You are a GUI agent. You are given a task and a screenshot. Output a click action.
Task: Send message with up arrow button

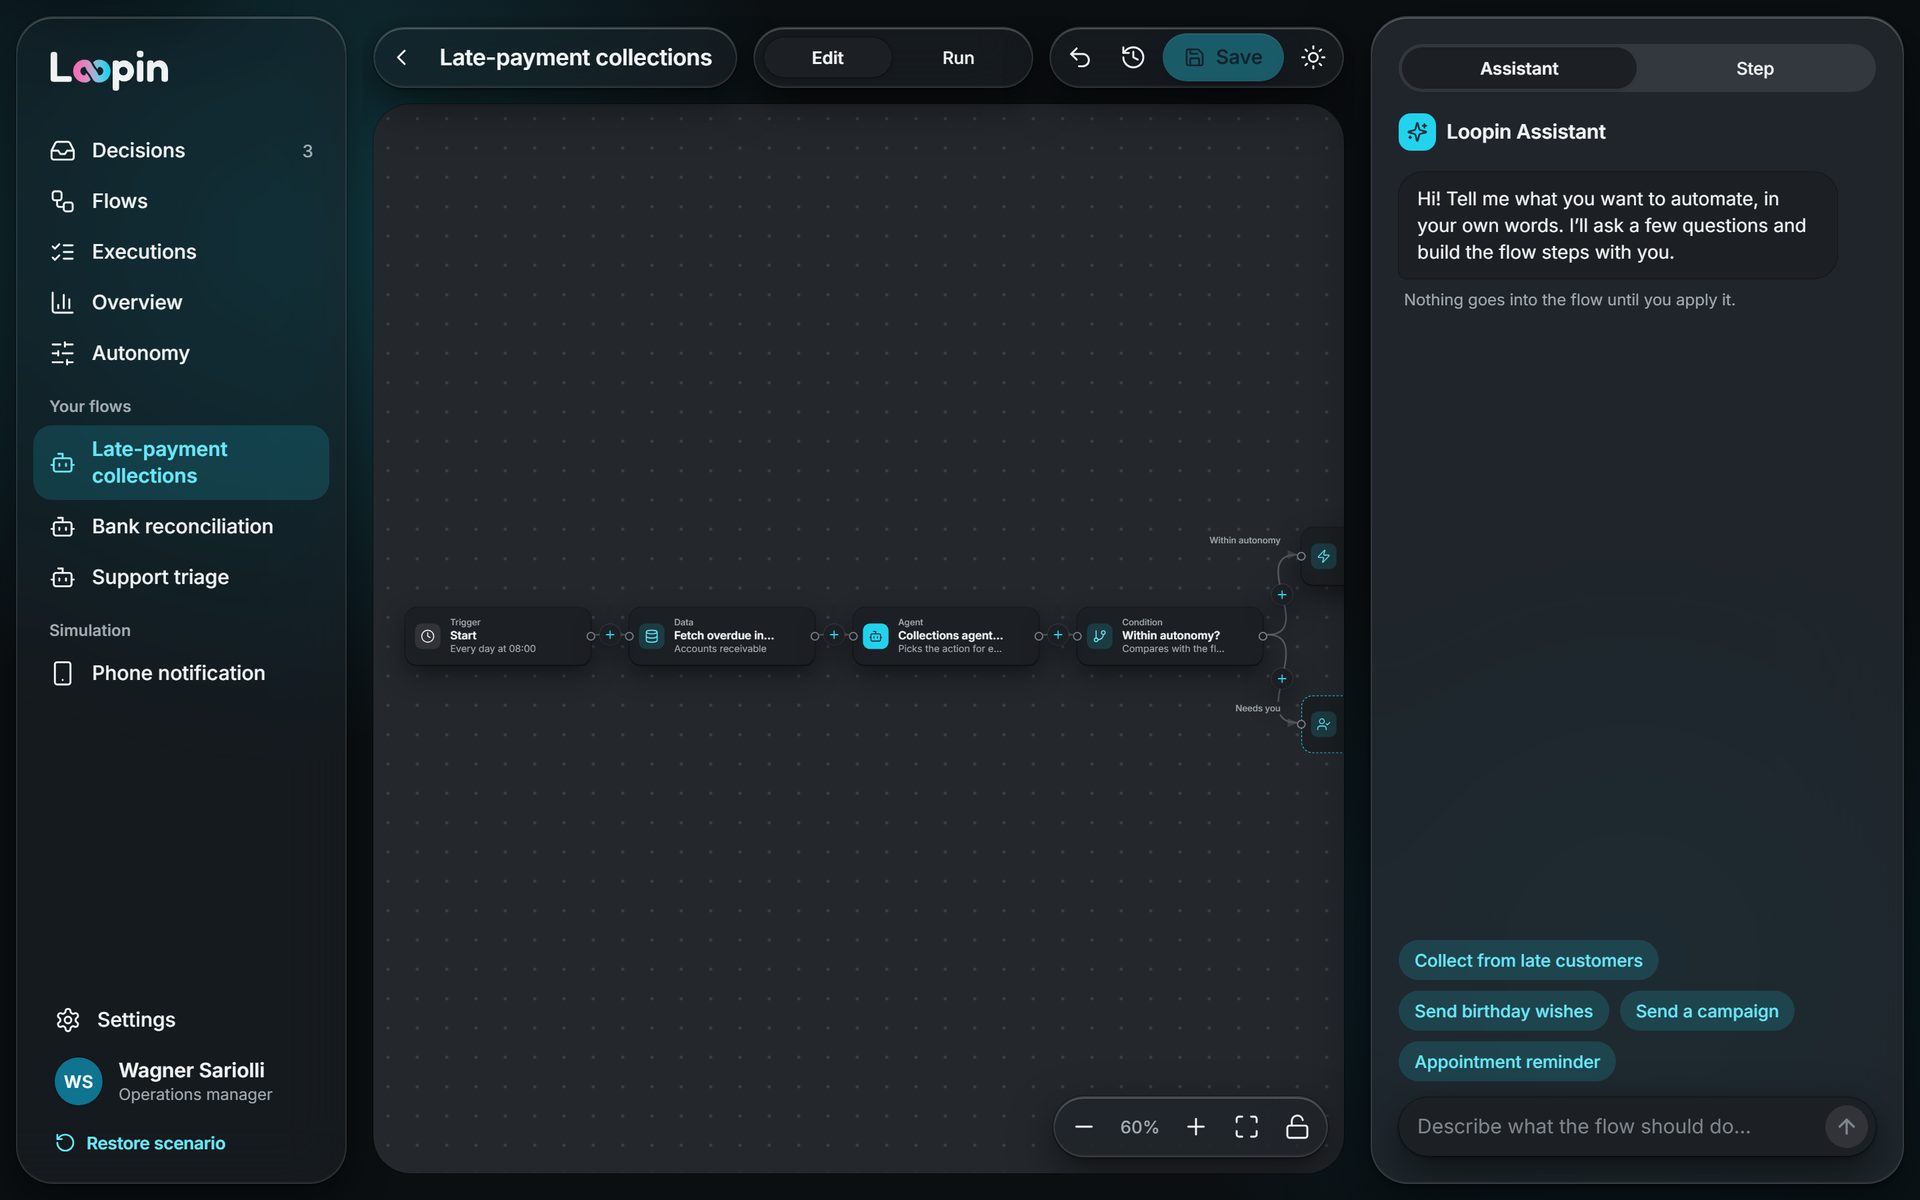click(1846, 1126)
